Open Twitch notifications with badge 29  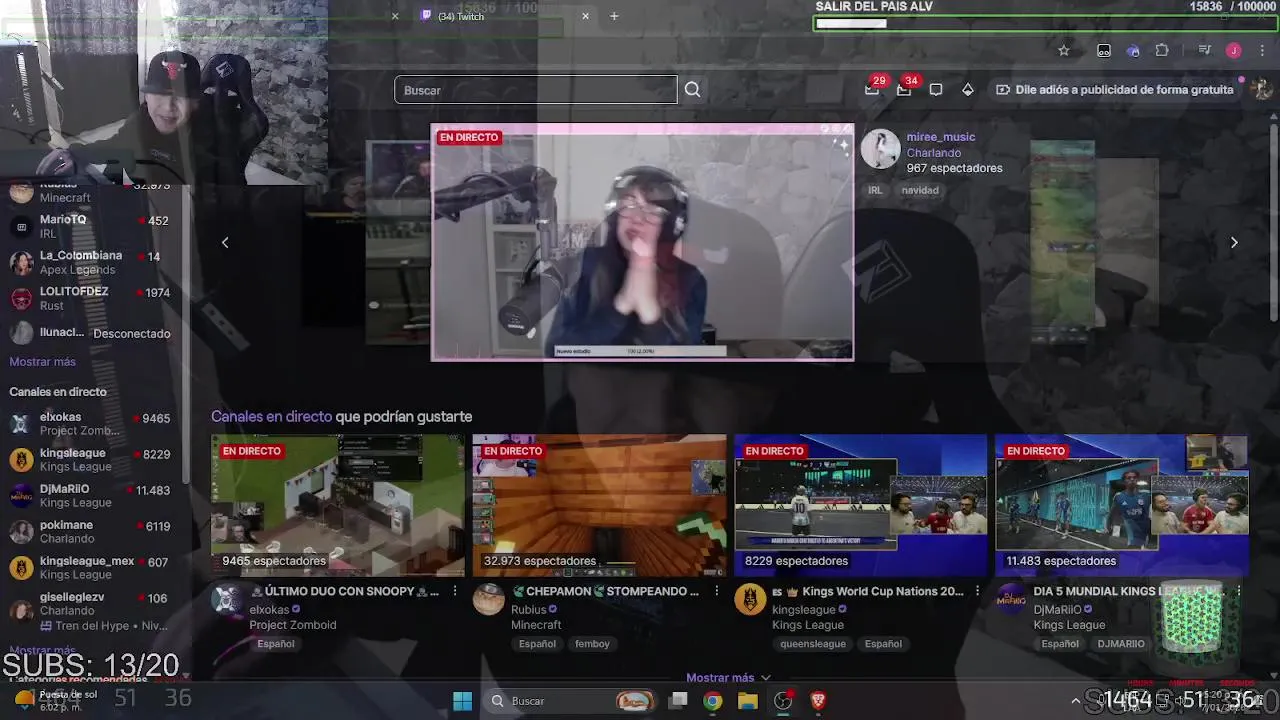tap(873, 88)
